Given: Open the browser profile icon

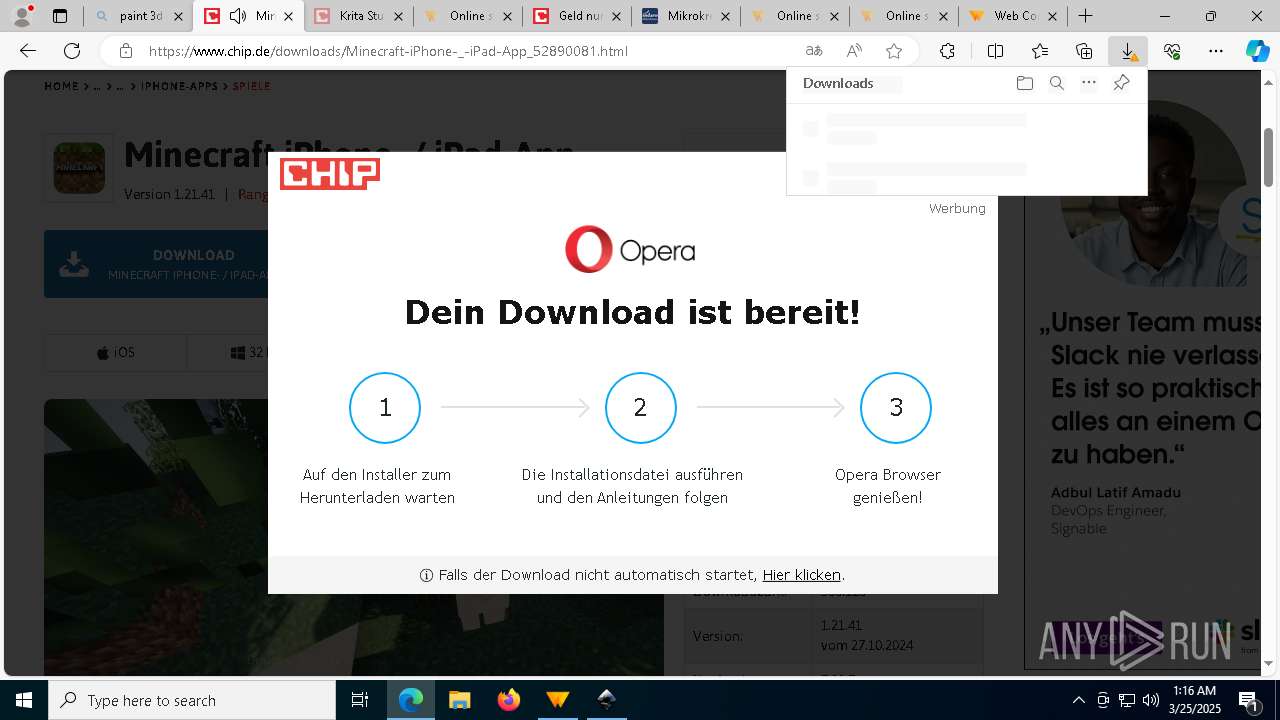Looking at the screenshot, I should point(22,16).
